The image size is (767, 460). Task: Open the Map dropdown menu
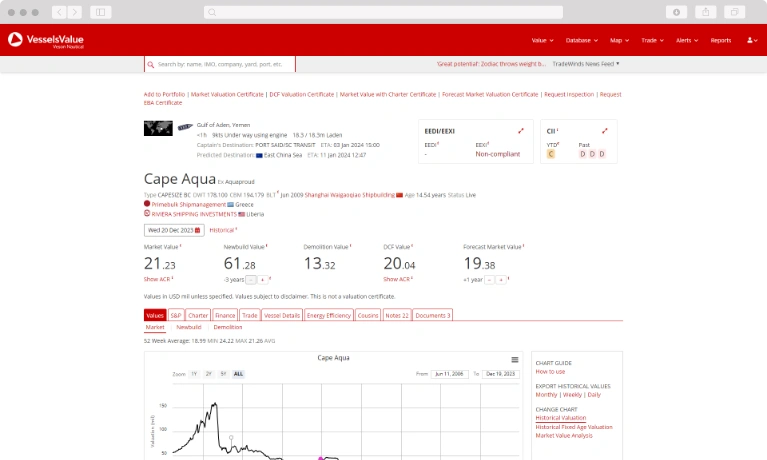click(619, 40)
